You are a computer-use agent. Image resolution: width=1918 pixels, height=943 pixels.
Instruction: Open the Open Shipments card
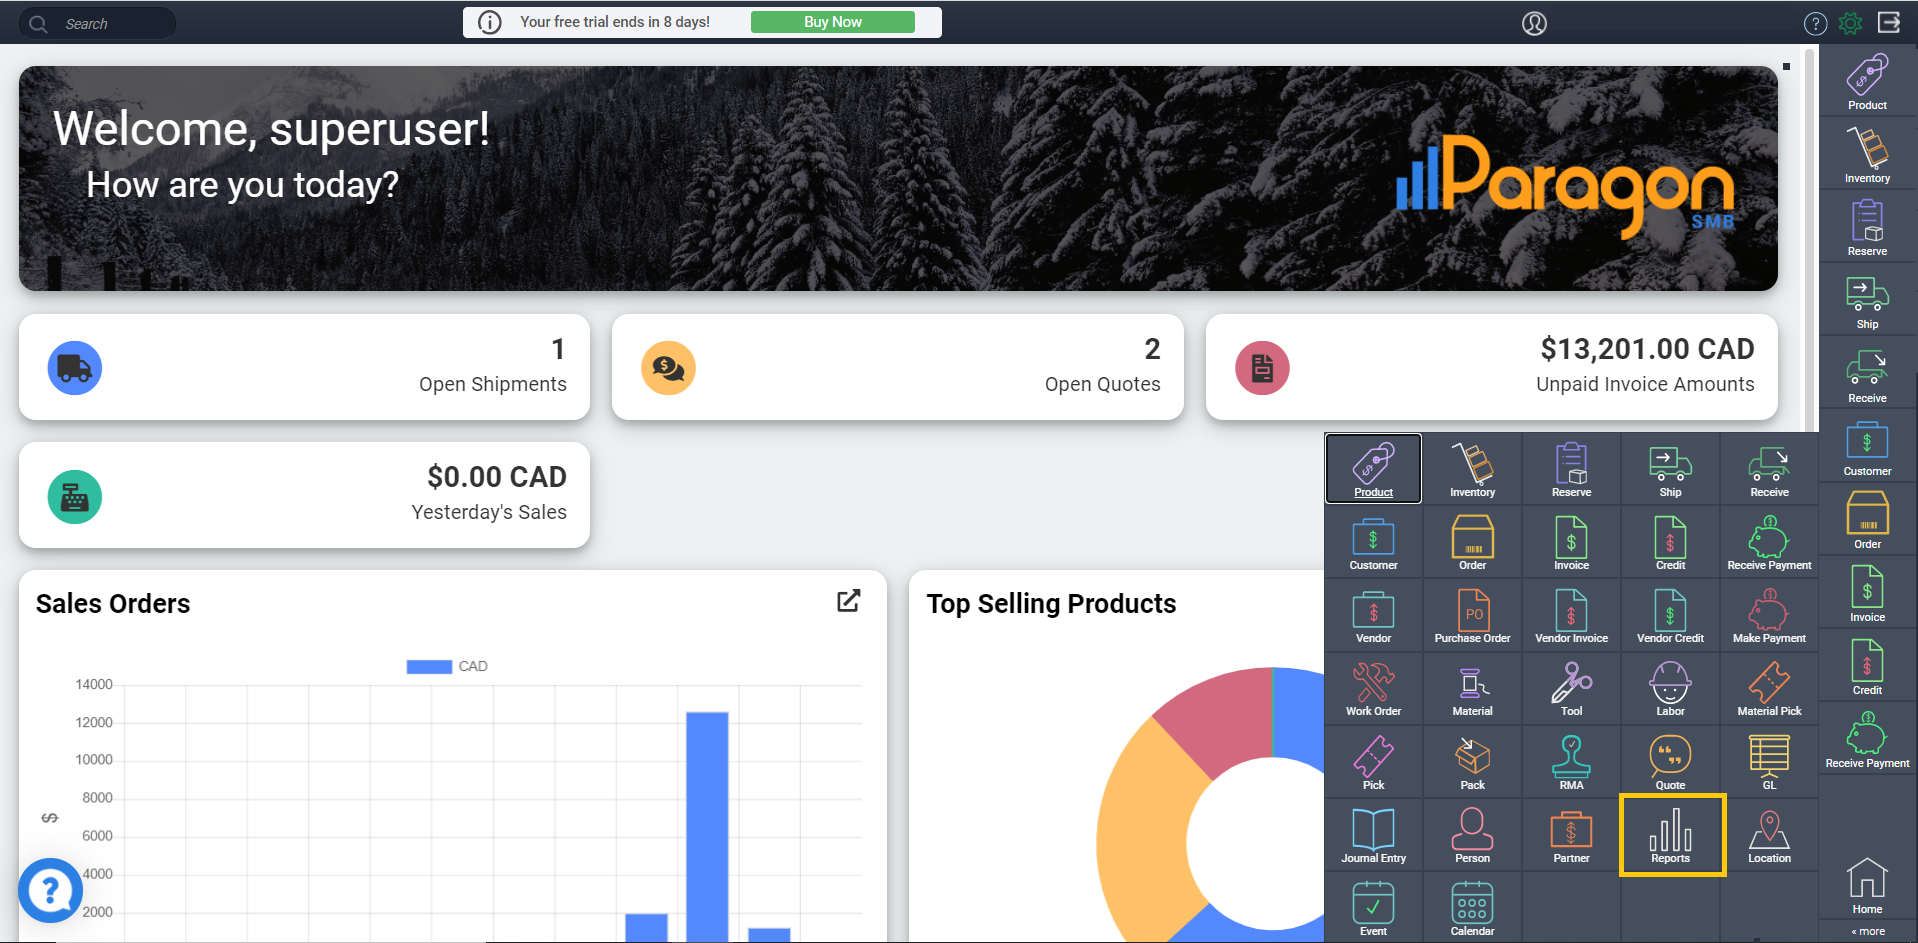[x=304, y=367]
